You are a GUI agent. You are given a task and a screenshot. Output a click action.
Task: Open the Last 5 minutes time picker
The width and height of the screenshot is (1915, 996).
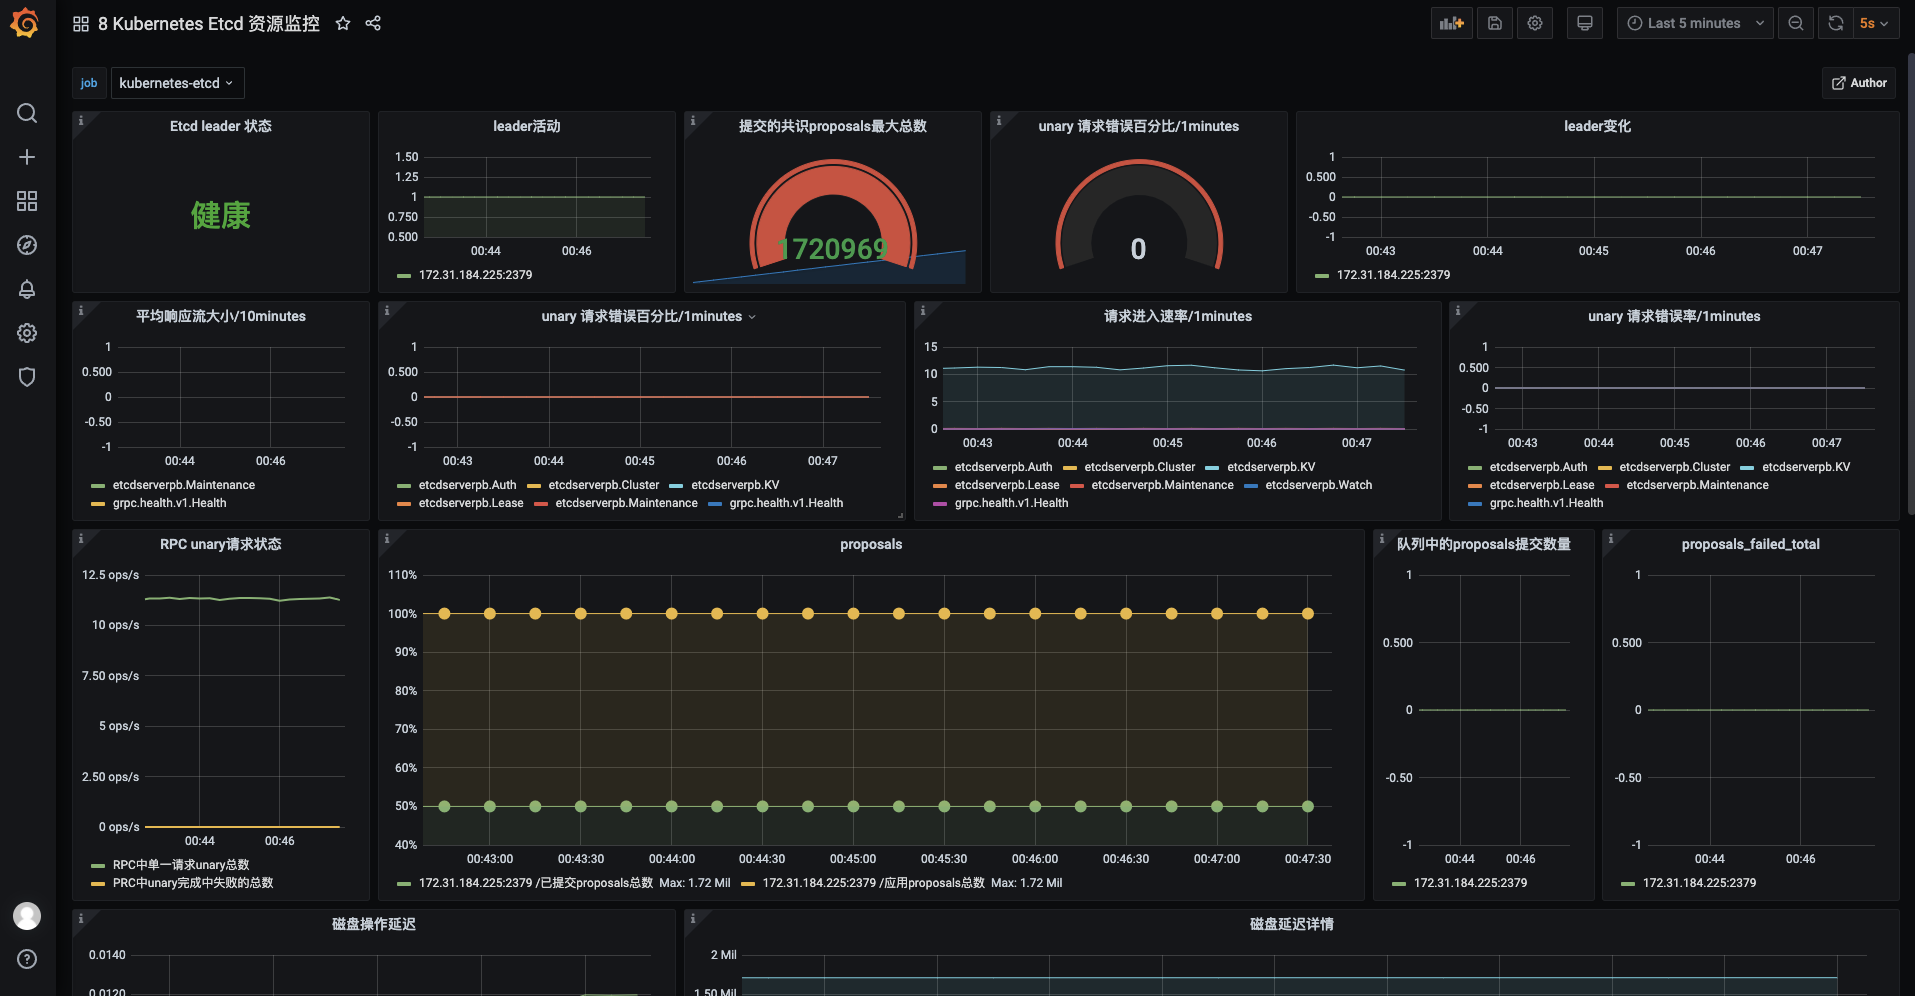pyautogui.click(x=1695, y=23)
